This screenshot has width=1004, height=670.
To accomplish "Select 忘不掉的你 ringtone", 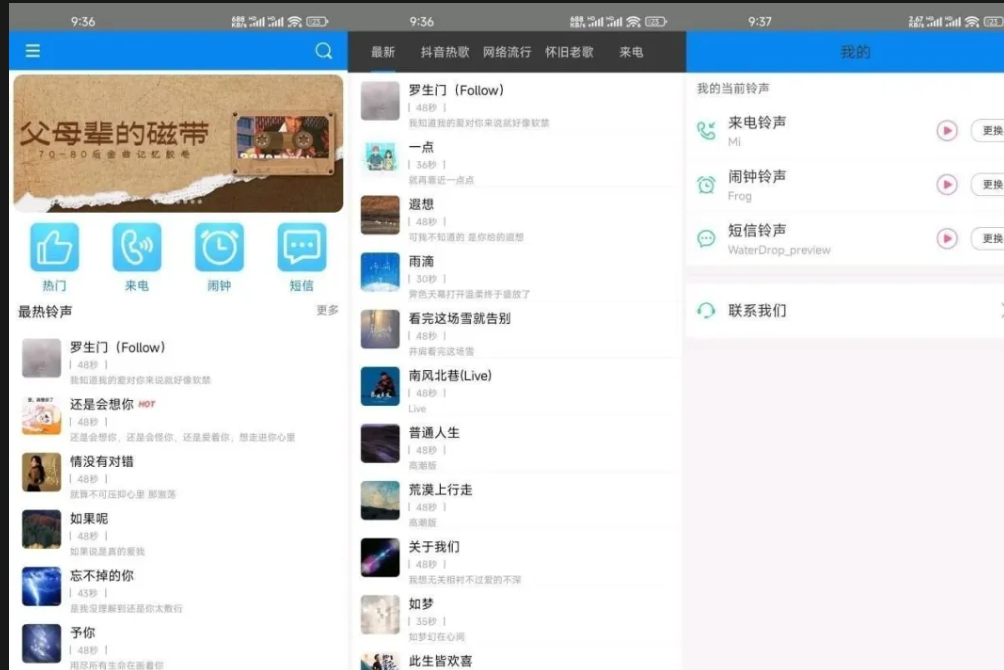I will (178, 587).
